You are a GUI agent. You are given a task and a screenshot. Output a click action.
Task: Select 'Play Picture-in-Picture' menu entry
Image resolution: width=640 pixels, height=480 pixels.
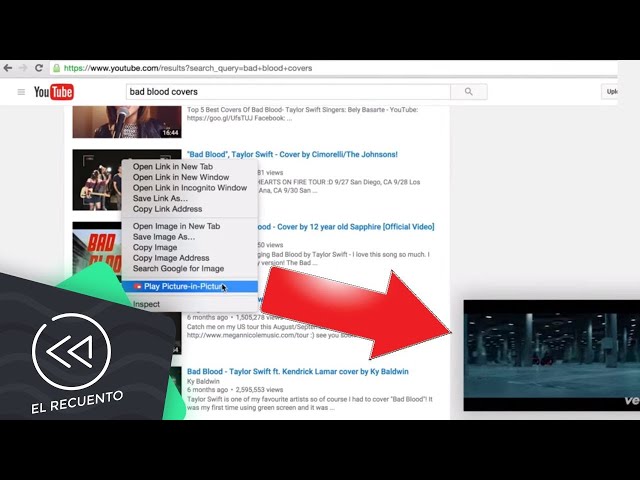[x=190, y=287]
